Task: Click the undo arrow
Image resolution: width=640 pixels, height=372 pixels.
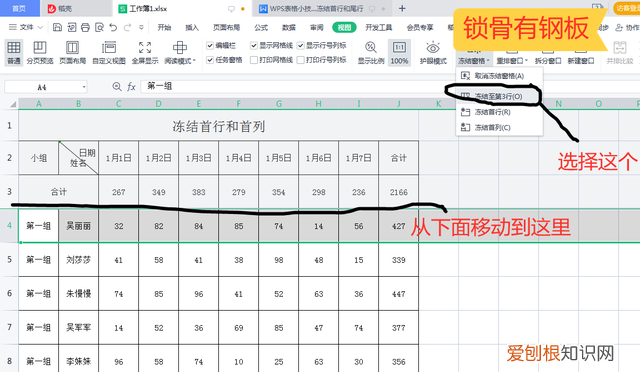Action: point(113,27)
